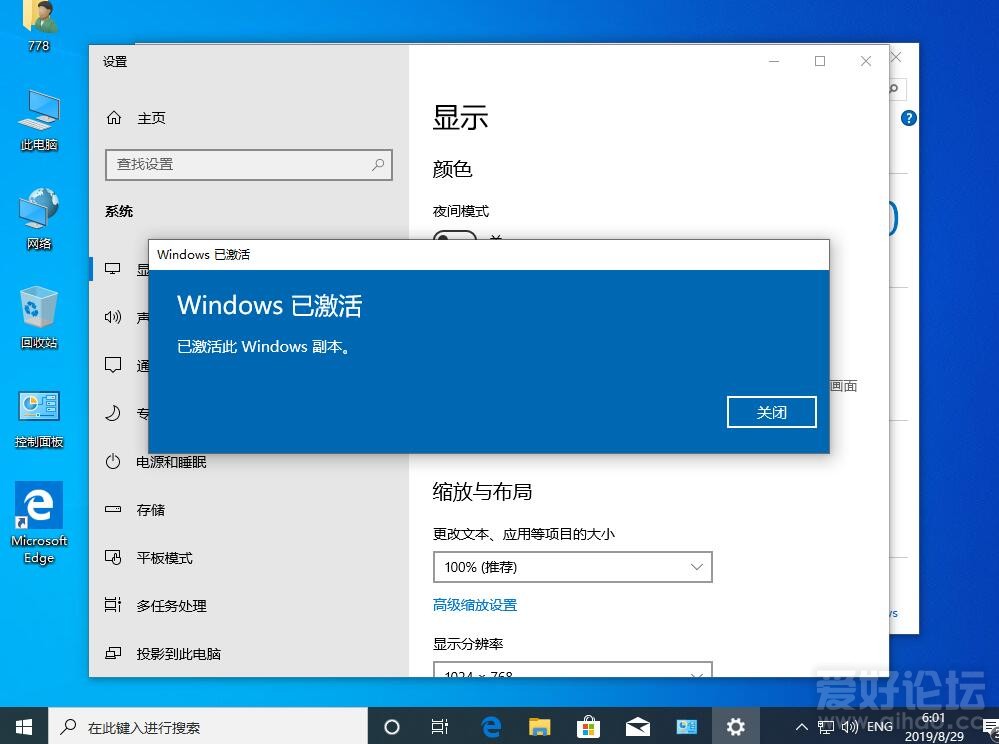Select the 网络 desktop icon
The image size is (999, 744).
39,219
